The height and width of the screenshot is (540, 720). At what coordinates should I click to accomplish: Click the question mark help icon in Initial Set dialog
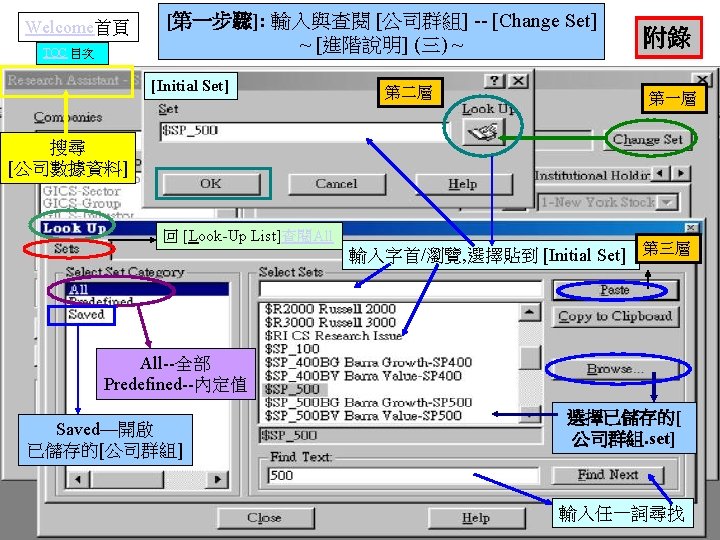(495, 81)
